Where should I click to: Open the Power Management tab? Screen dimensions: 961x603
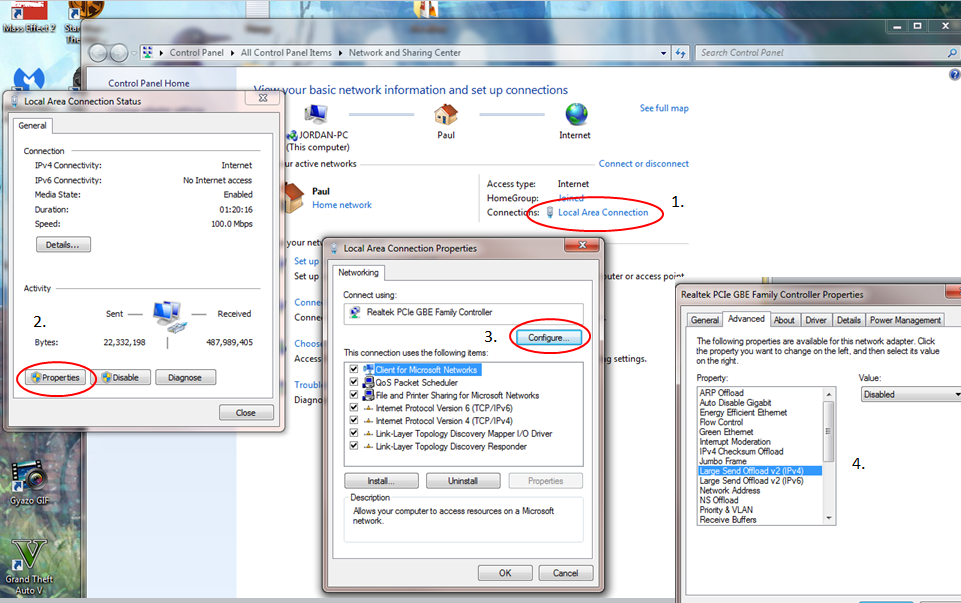[905, 320]
